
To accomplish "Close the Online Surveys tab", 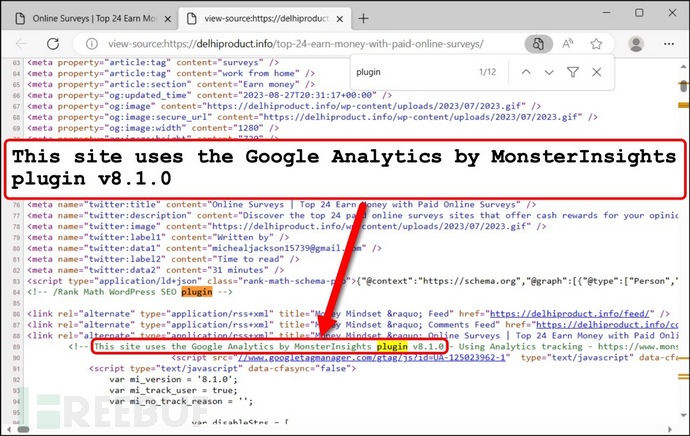I will (x=168, y=19).
